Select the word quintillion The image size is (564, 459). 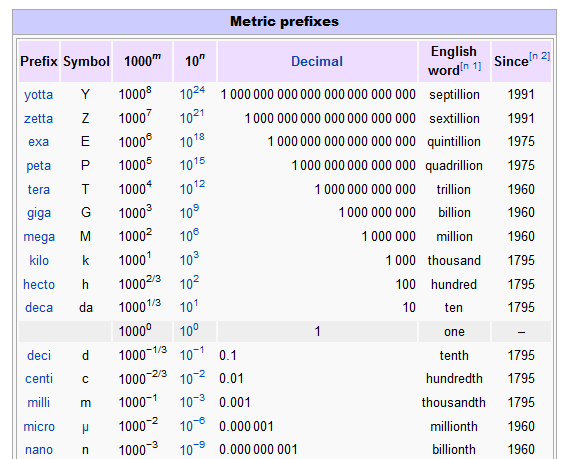(454, 142)
